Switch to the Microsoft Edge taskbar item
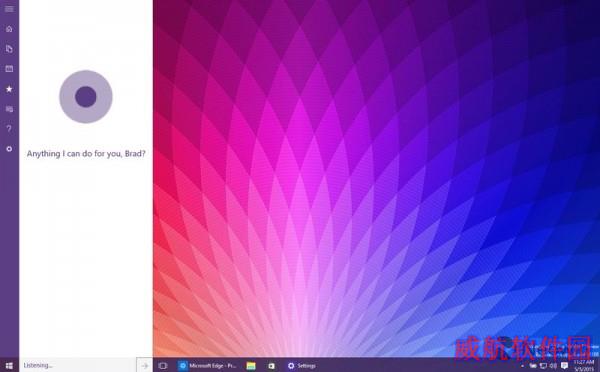The width and height of the screenshot is (600, 372). pyautogui.click(x=207, y=366)
